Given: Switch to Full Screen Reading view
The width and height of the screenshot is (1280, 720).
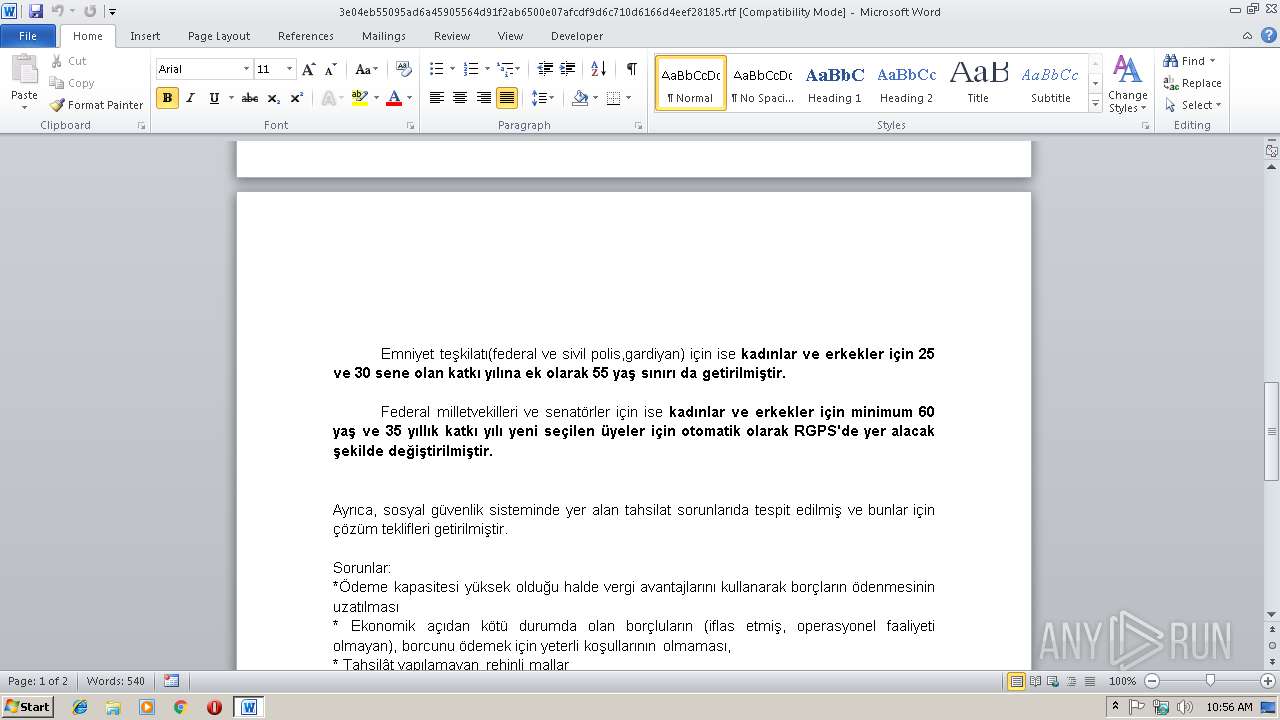Looking at the screenshot, I should pyautogui.click(x=1034, y=681).
